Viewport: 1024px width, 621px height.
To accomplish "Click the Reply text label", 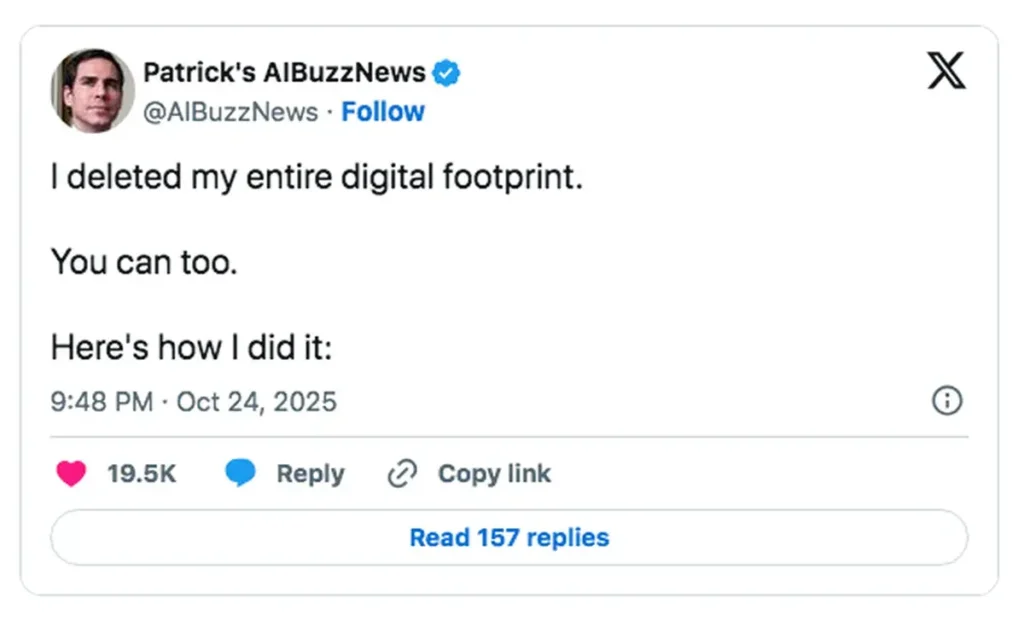I will 310,474.
